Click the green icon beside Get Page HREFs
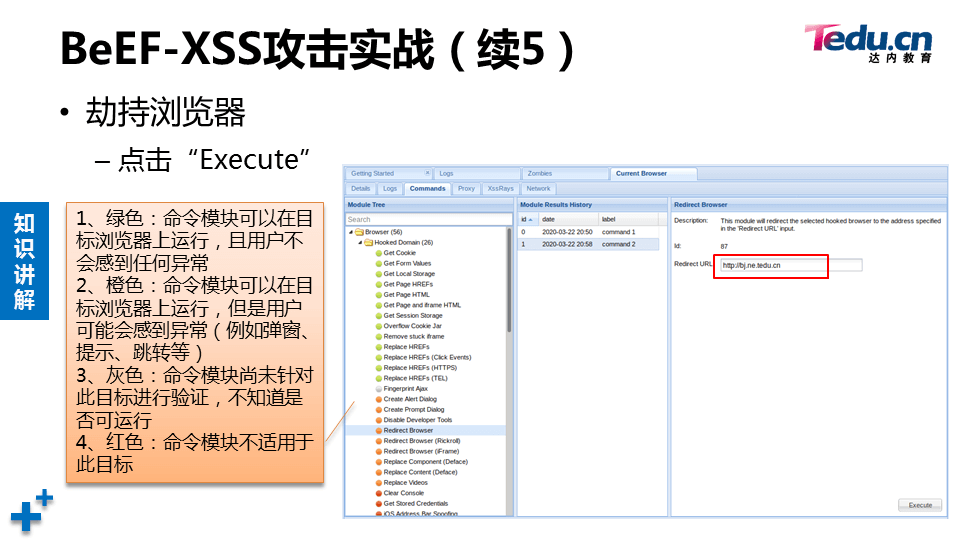 click(378, 284)
